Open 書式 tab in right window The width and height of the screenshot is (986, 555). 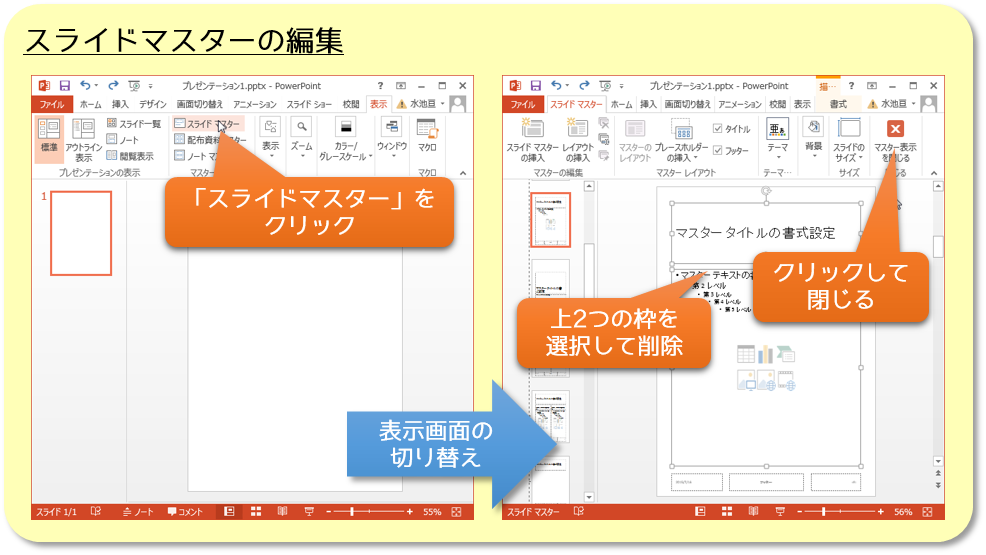point(838,104)
